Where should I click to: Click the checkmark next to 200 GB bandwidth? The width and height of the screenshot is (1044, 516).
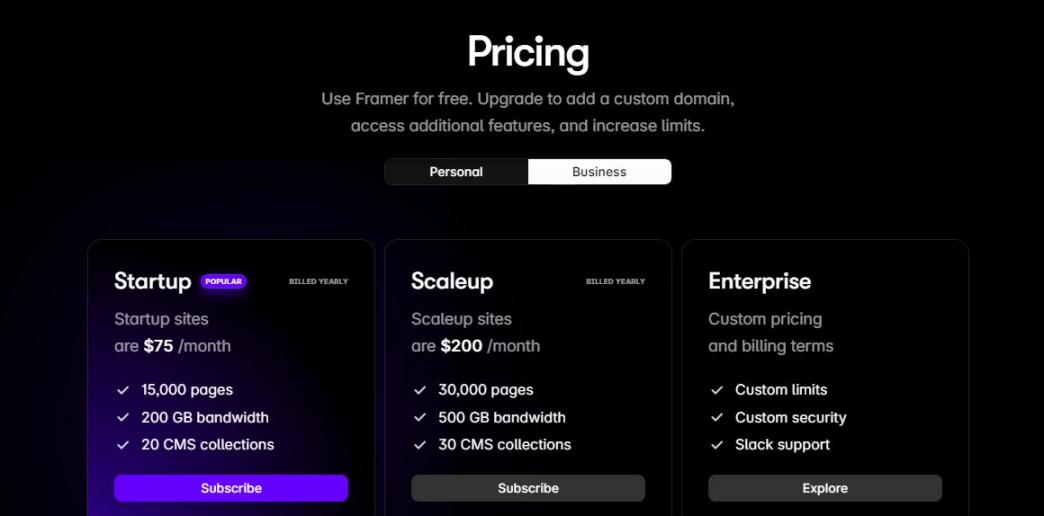123,417
